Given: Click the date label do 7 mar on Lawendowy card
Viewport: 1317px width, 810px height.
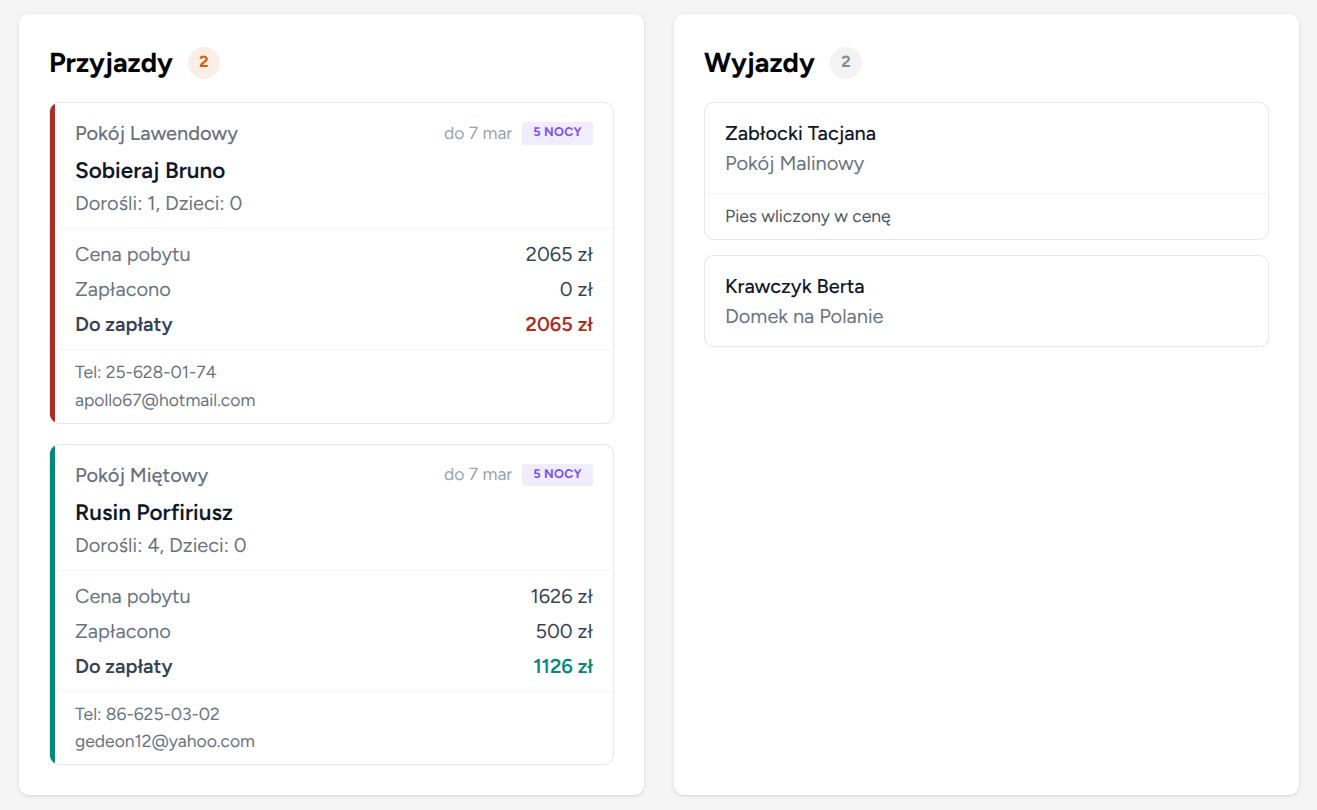Looking at the screenshot, I should [x=477, y=133].
